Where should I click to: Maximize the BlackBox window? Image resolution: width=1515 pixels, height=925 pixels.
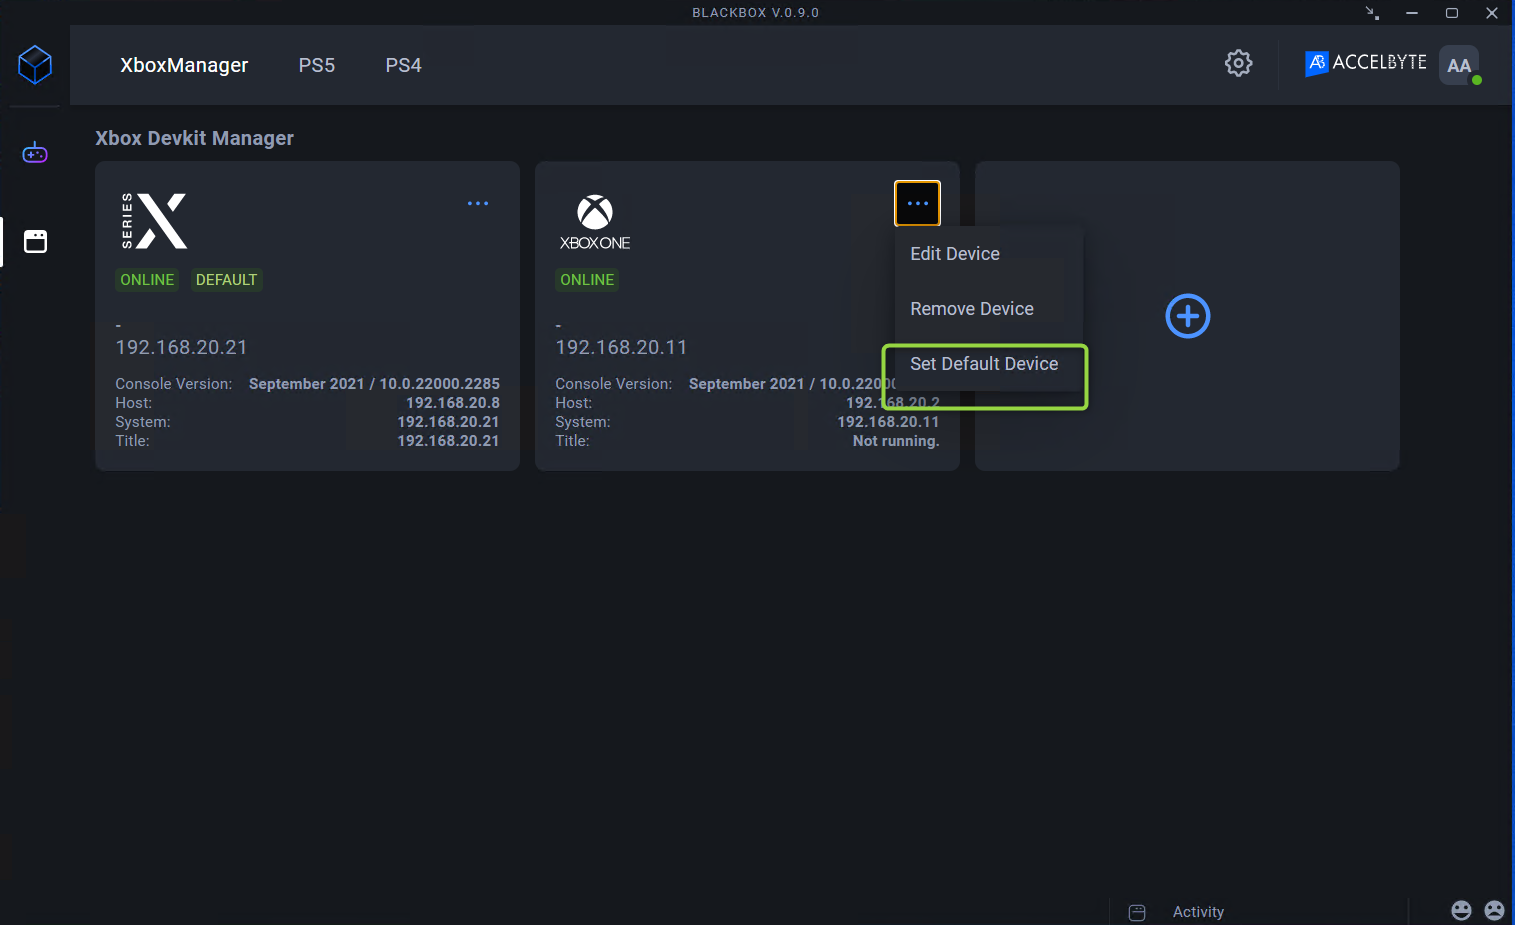tap(1452, 13)
